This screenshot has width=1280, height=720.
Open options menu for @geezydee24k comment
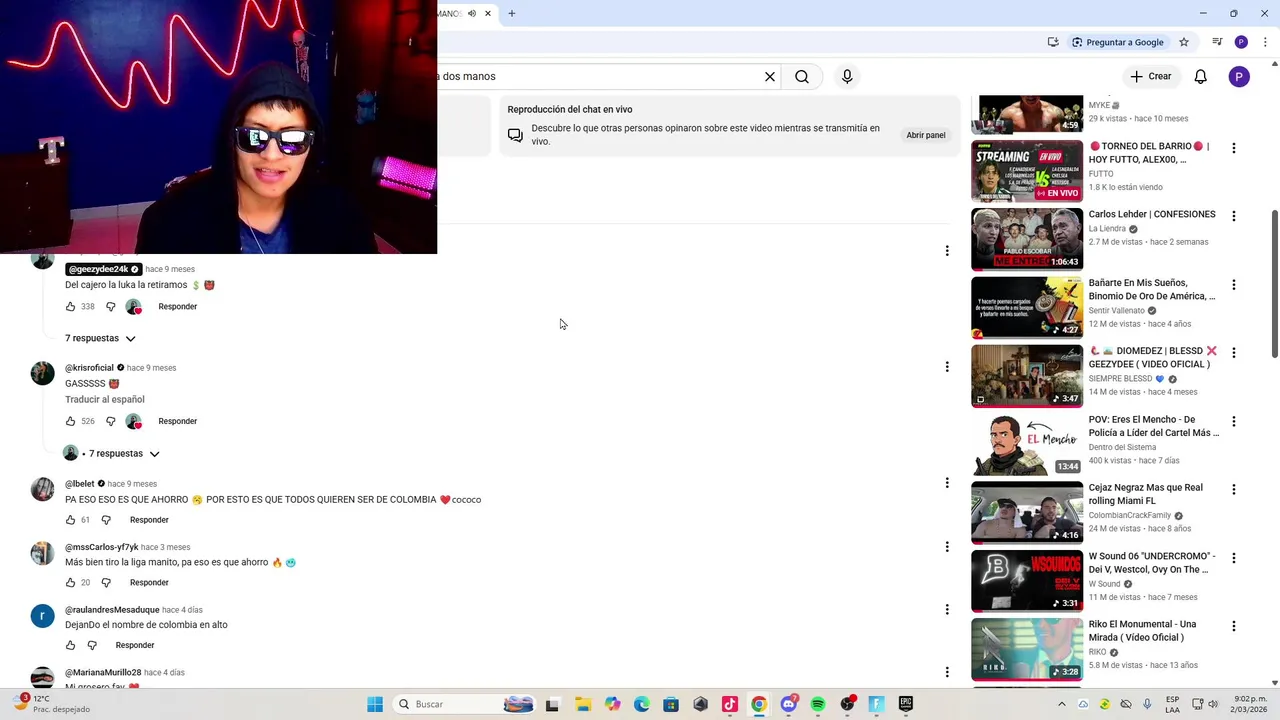click(x=947, y=251)
